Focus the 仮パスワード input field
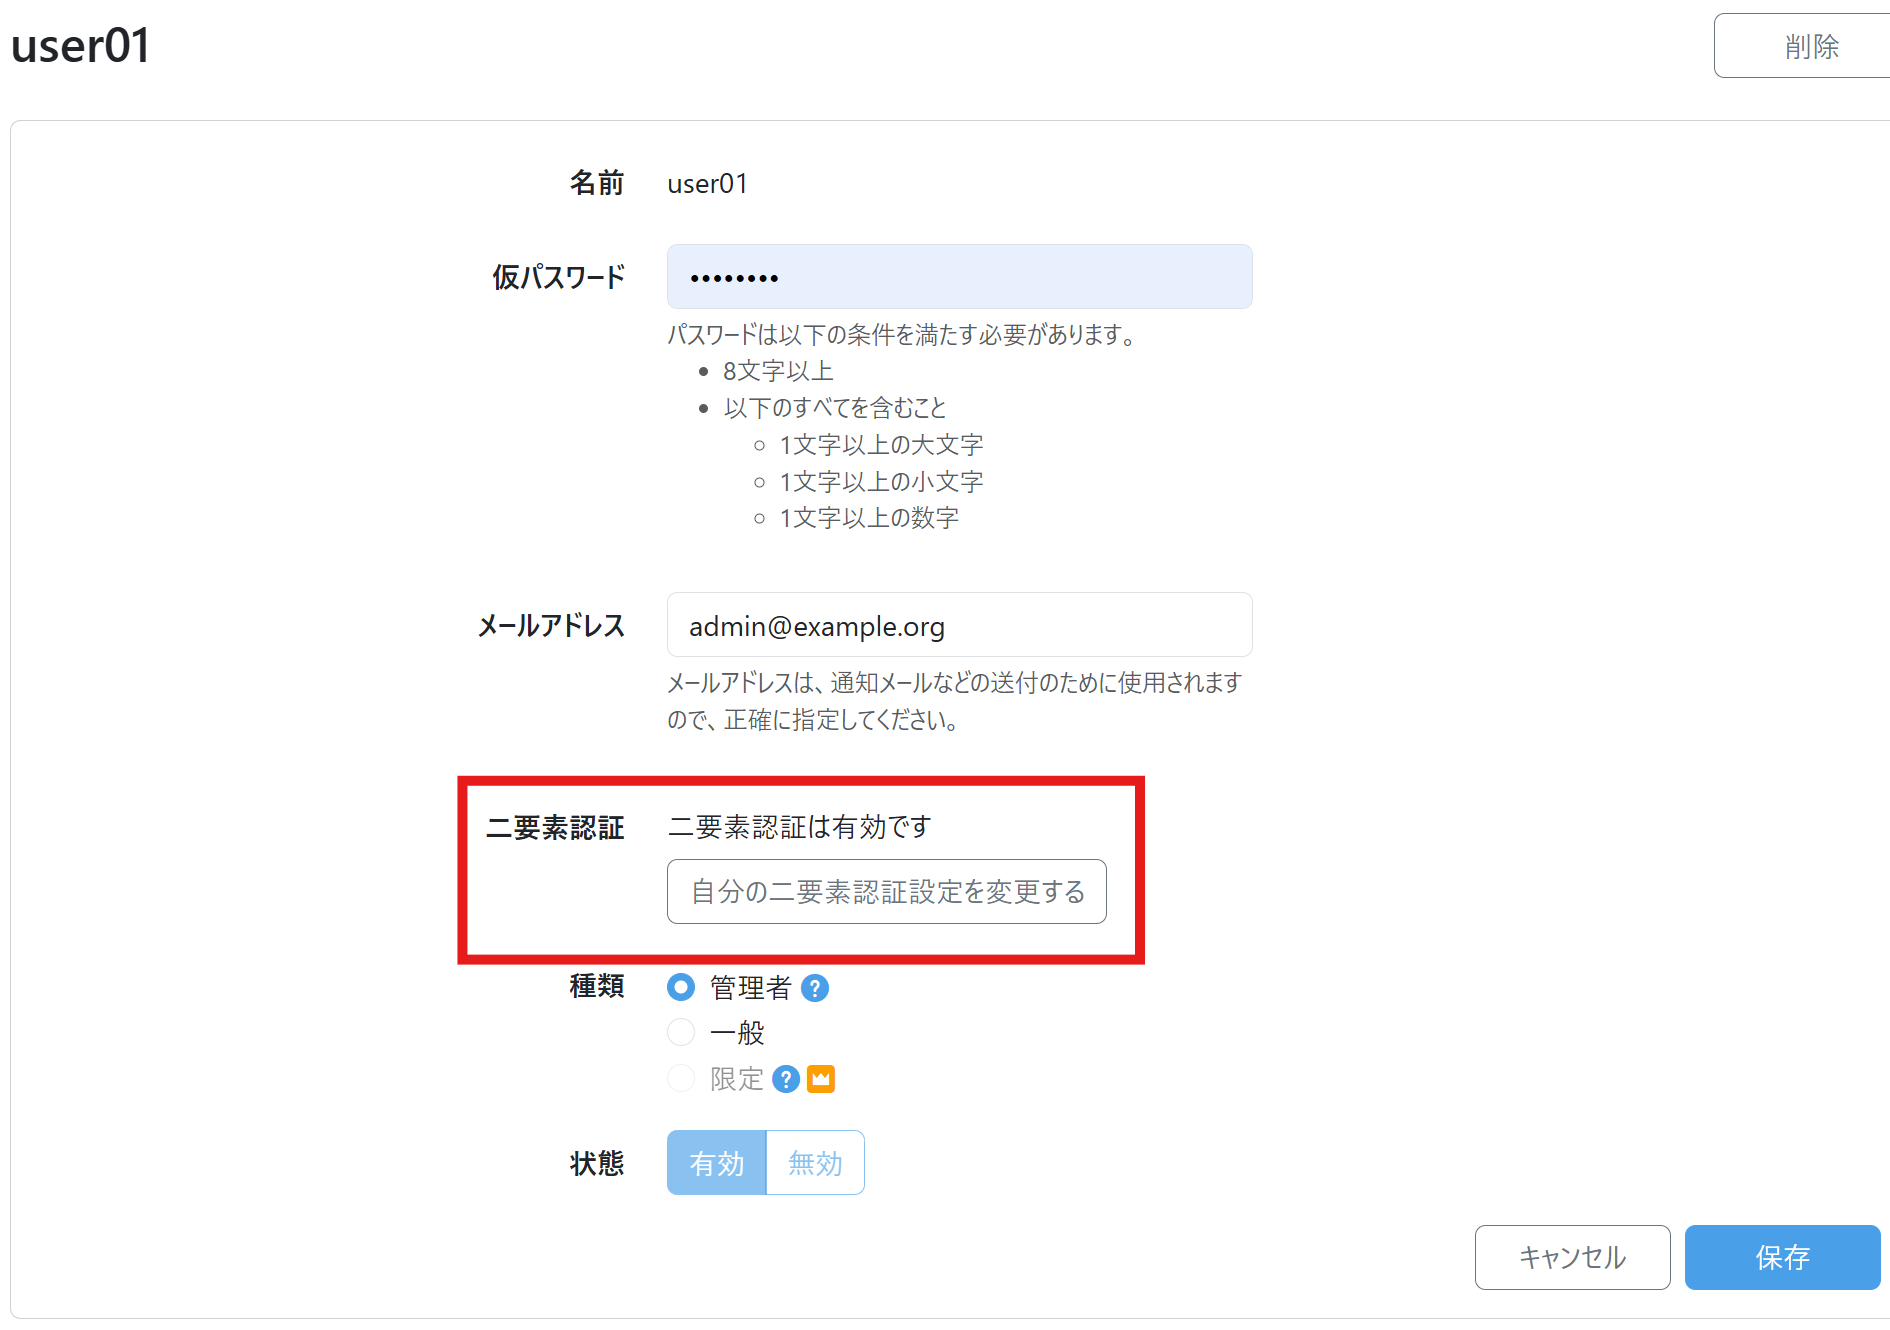The height and width of the screenshot is (1330, 1890). point(958,277)
